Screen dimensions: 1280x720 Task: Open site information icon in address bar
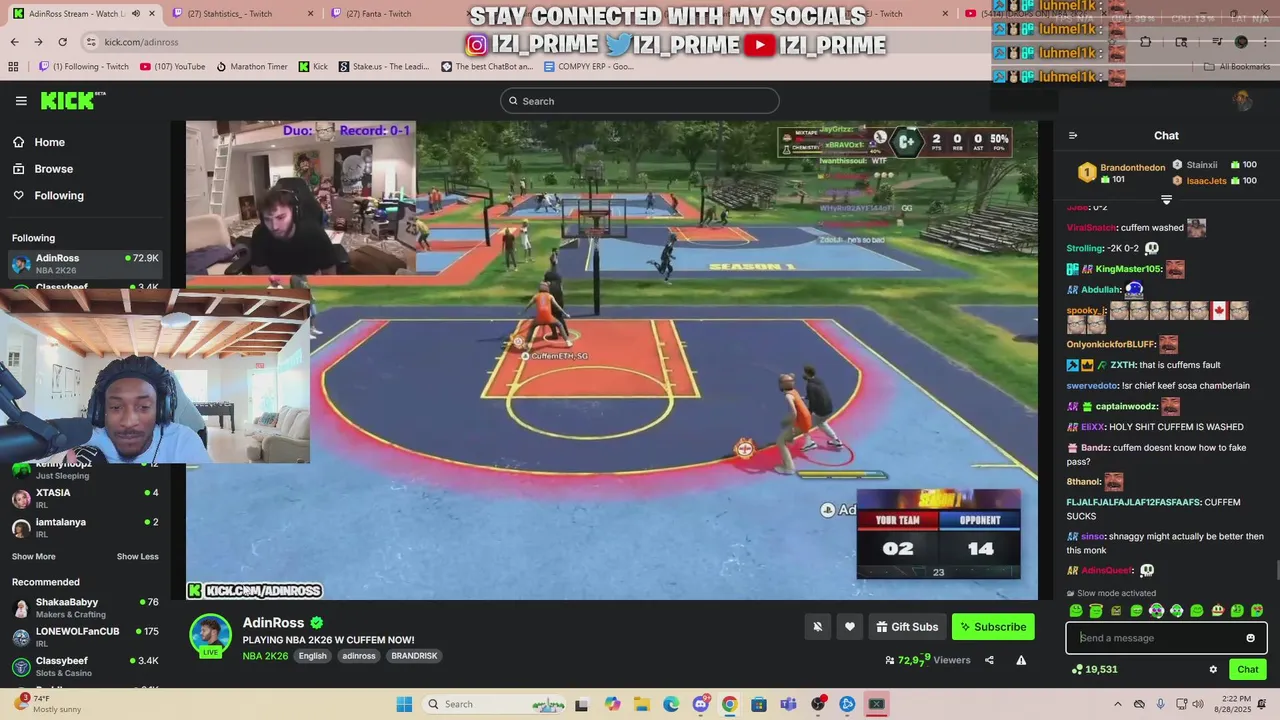click(91, 42)
